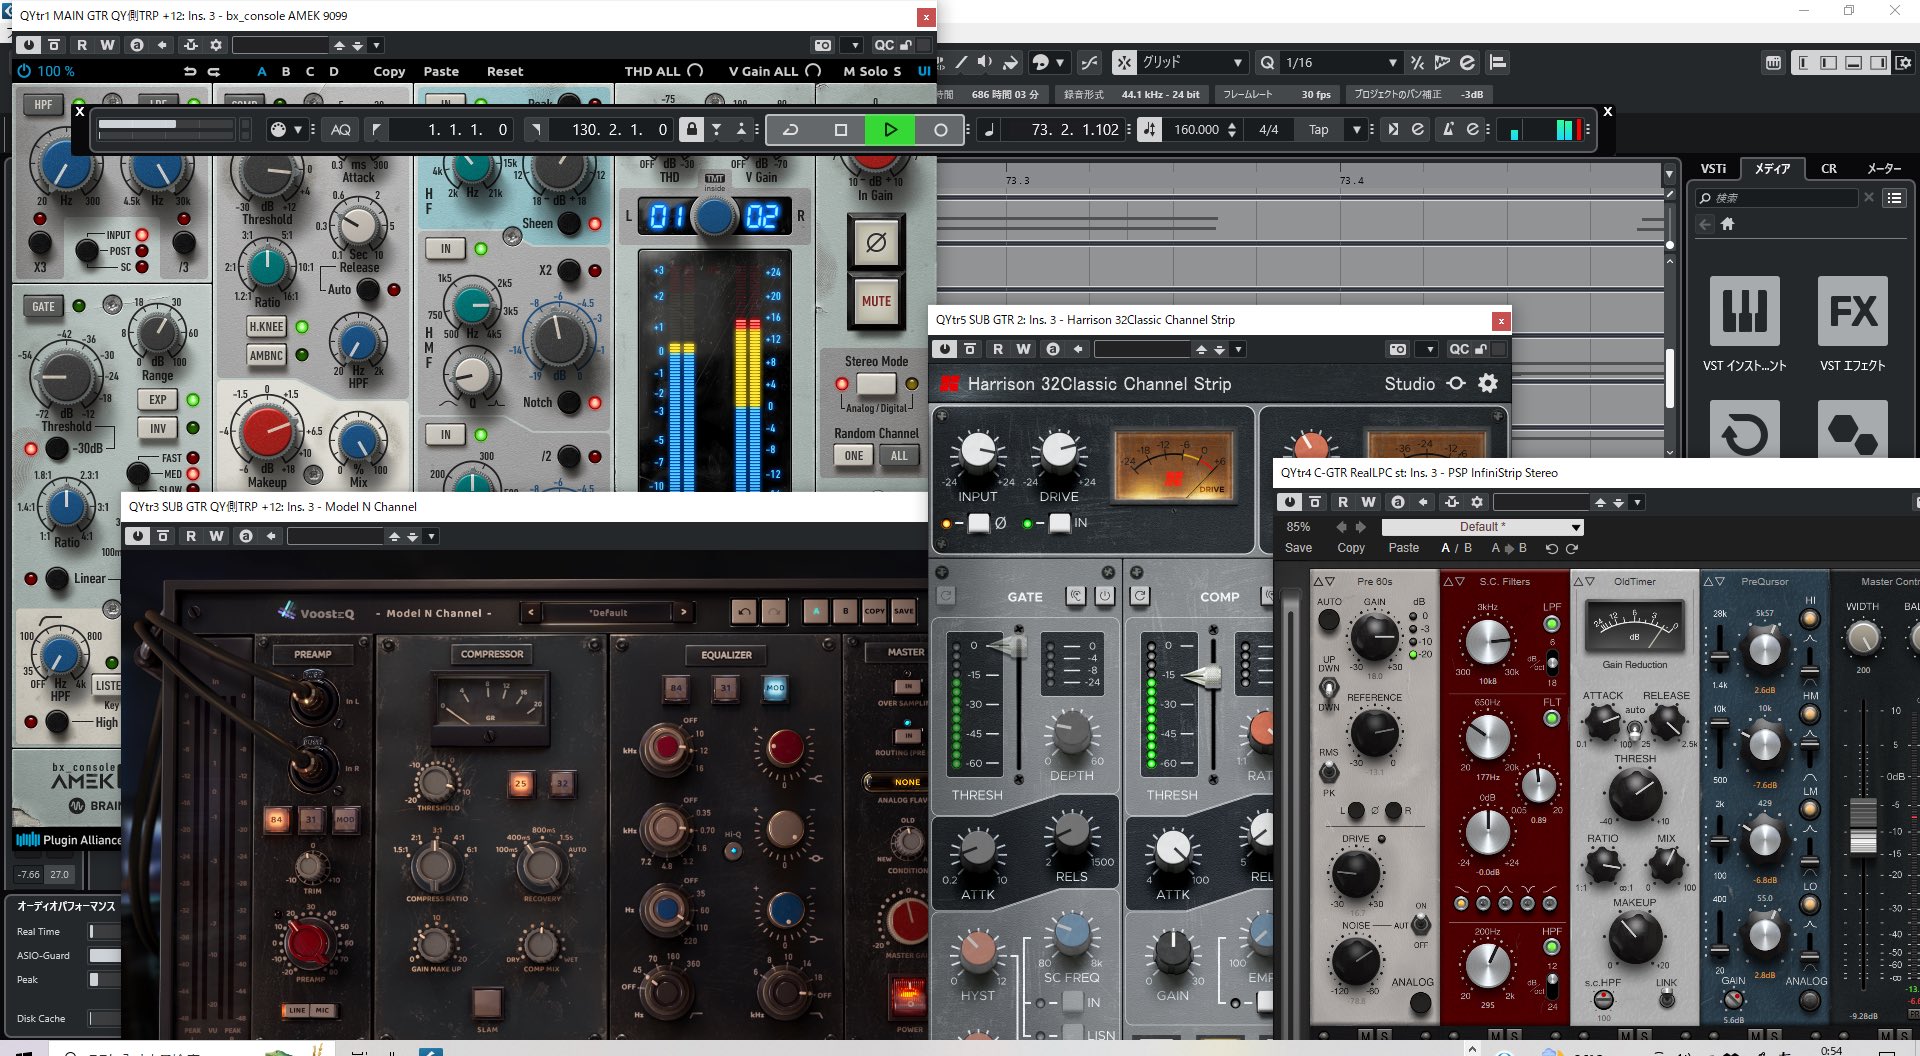Enable the bx_console HPF switch
Viewport: 1920px width, 1056px height.
pos(43,104)
